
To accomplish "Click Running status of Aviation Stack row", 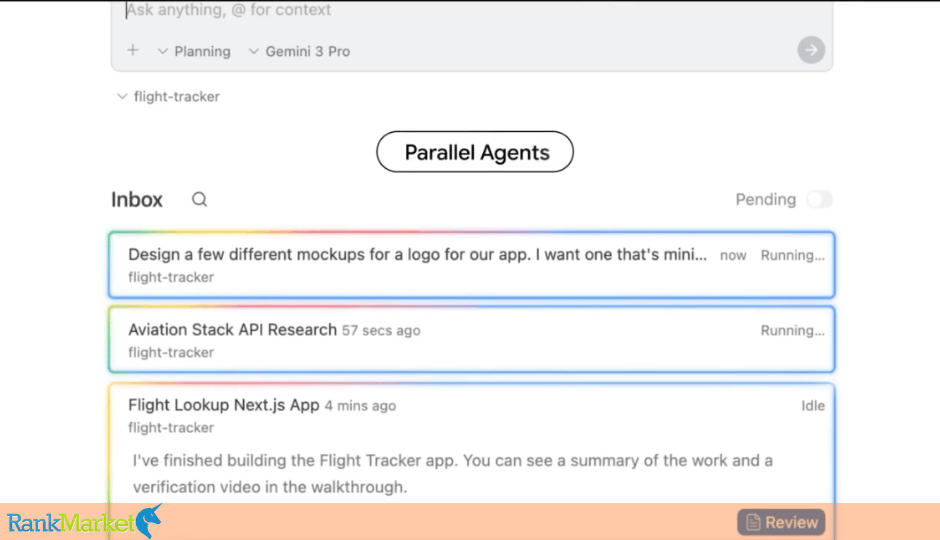I will click(x=793, y=331).
